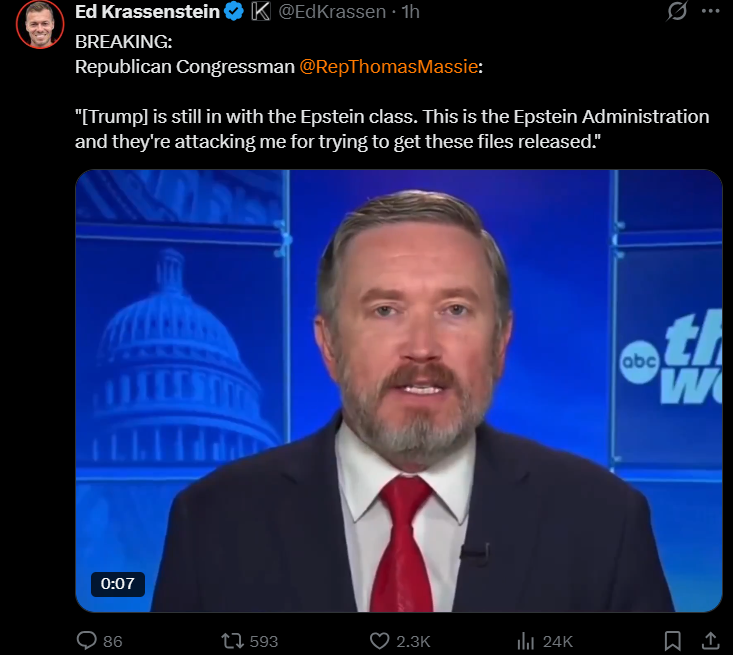Open the share post upload icon
Image resolution: width=733 pixels, height=655 pixels.
click(x=710, y=641)
